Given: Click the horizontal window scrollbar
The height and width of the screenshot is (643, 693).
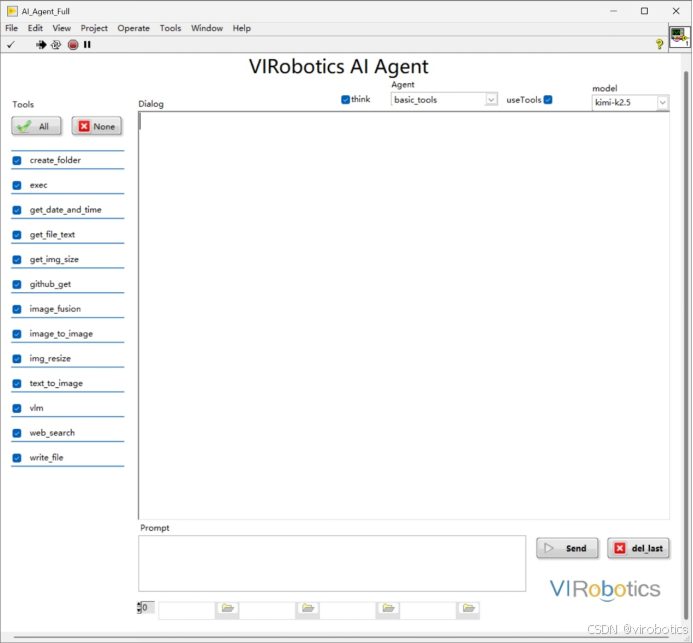Looking at the screenshot, I should click(340, 638).
